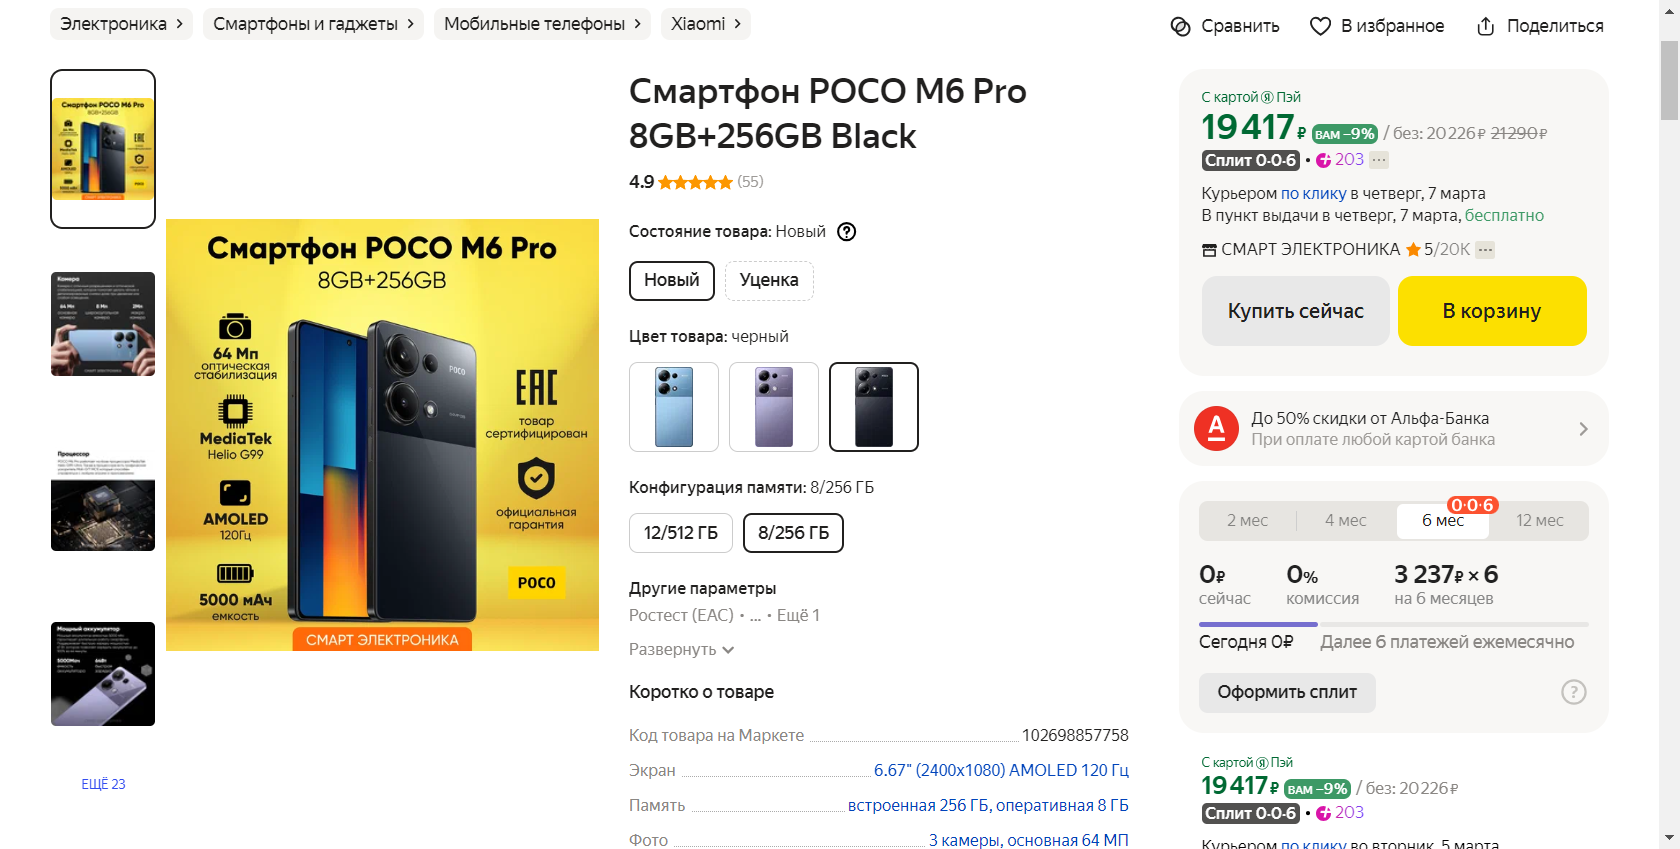Open the help icon beside Оформить сплит
Viewport: 1680px width, 849px height.
pos(1571,692)
